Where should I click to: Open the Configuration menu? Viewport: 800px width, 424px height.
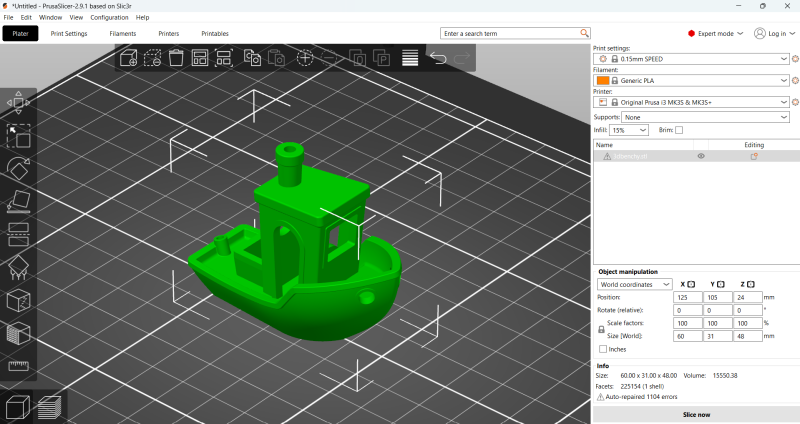(109, 17)
